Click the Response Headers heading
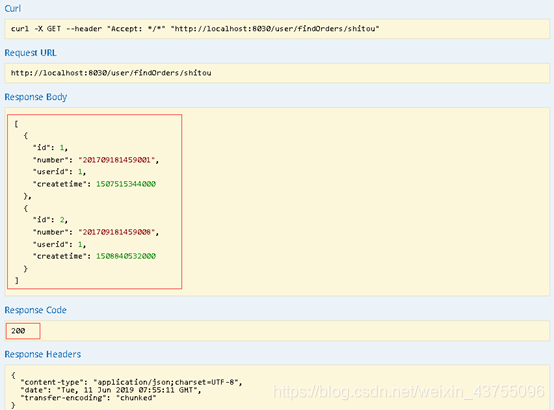 pyautogui.click(x=43, y=354)
